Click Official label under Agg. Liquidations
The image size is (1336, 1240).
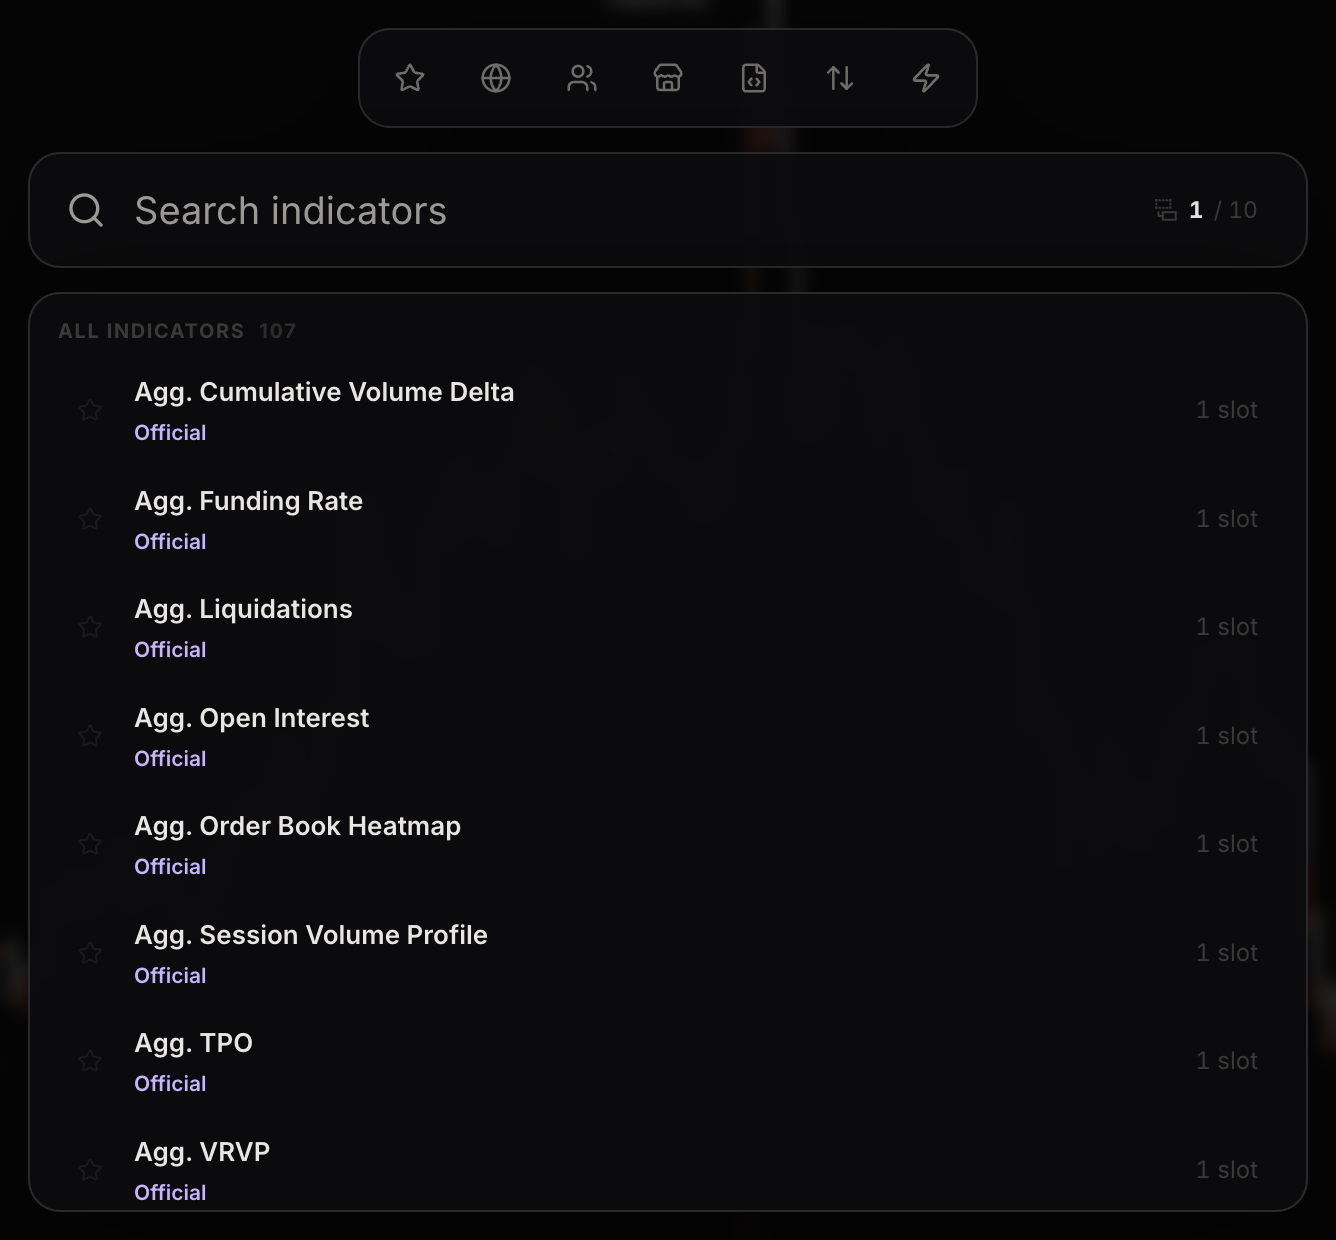[x=170, y=649]
